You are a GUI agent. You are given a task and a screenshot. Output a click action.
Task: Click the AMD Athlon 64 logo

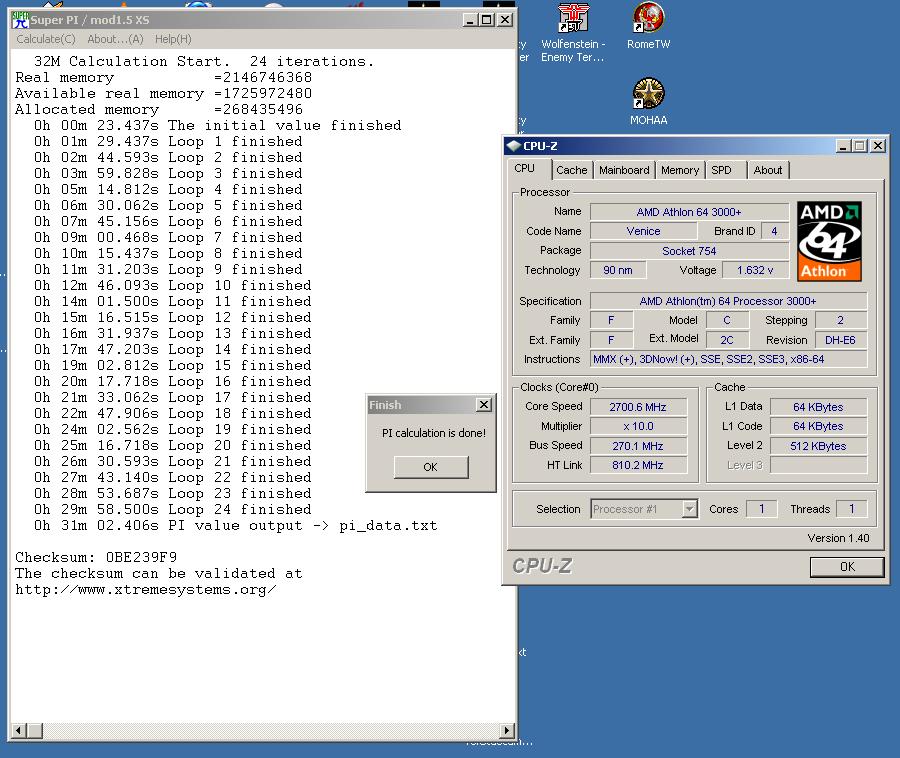pyautogui.click(x=829, y=241)
